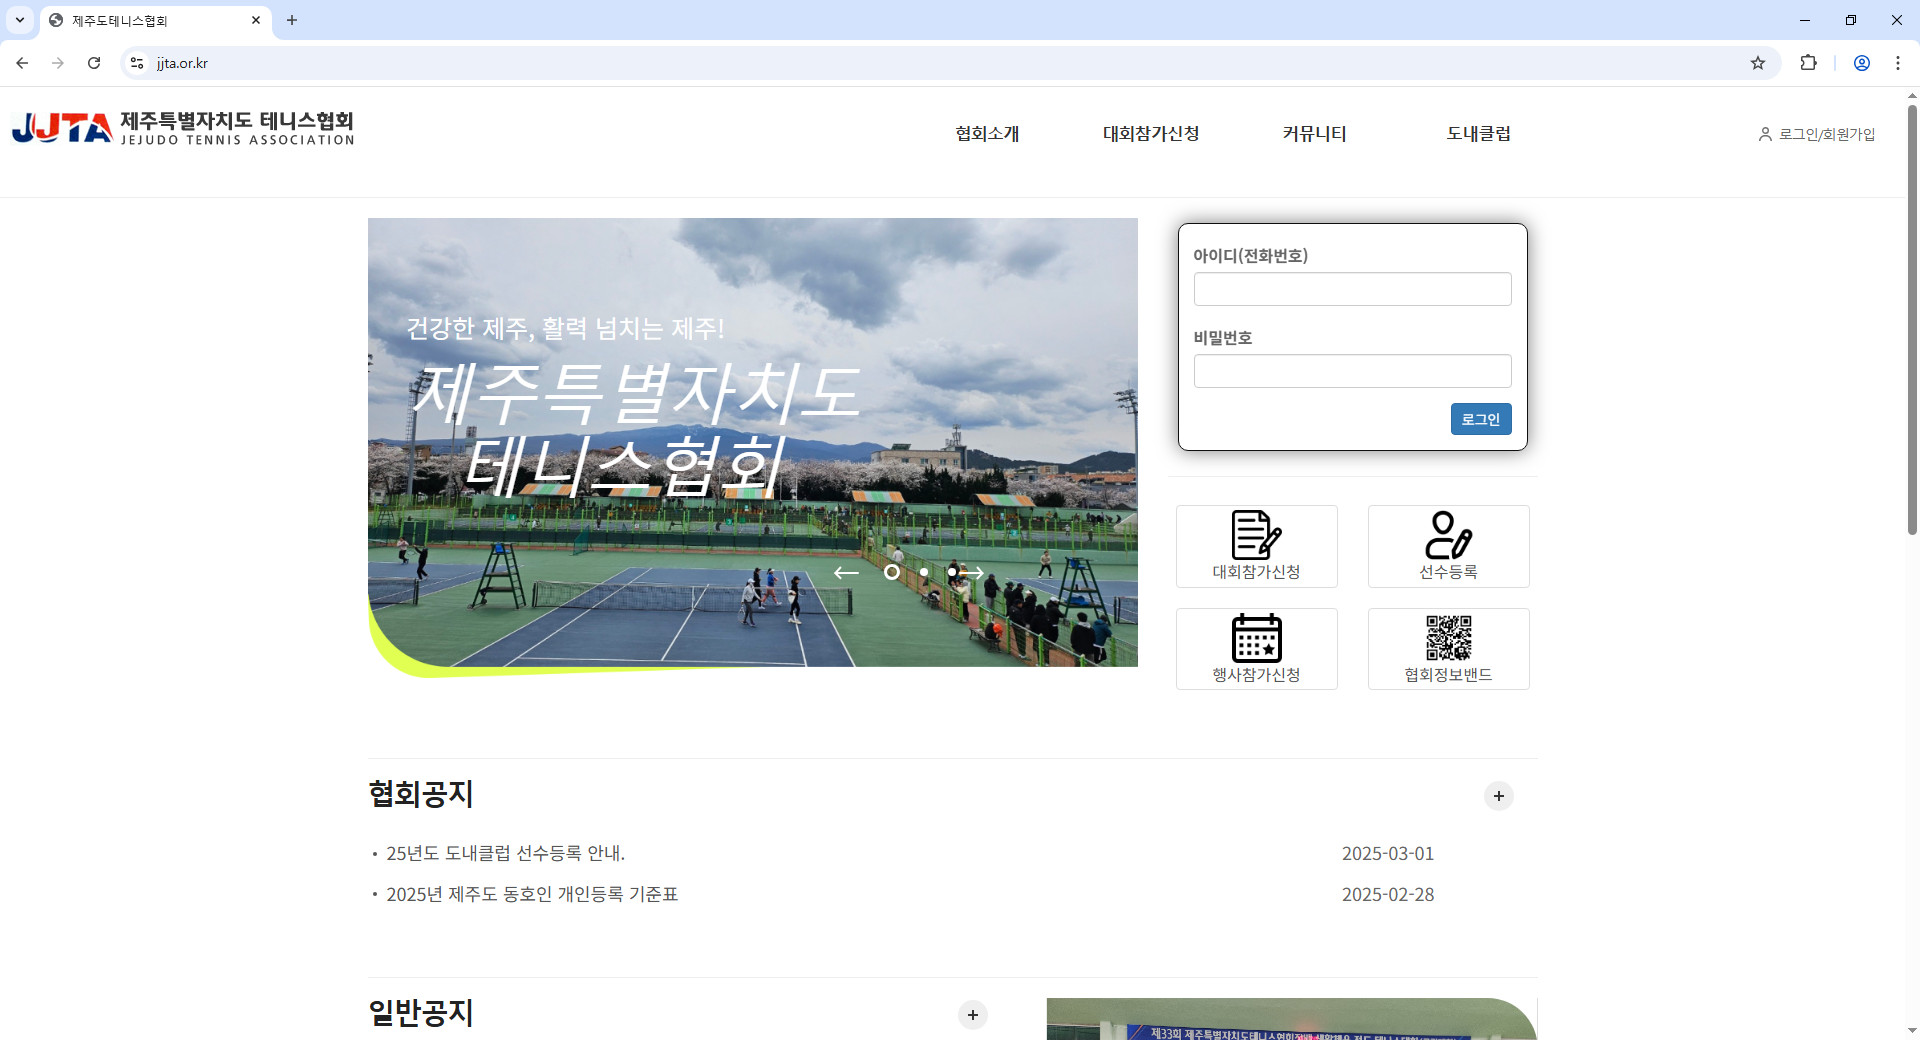Click the JJTA association logo
Screen dimensions: 1920x1040
pyautogui.click(x=183, y=129)
